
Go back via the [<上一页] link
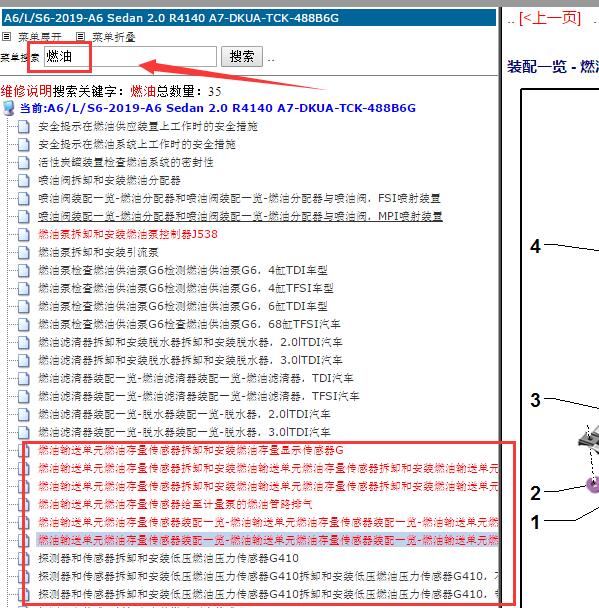(x=550, y=18)
